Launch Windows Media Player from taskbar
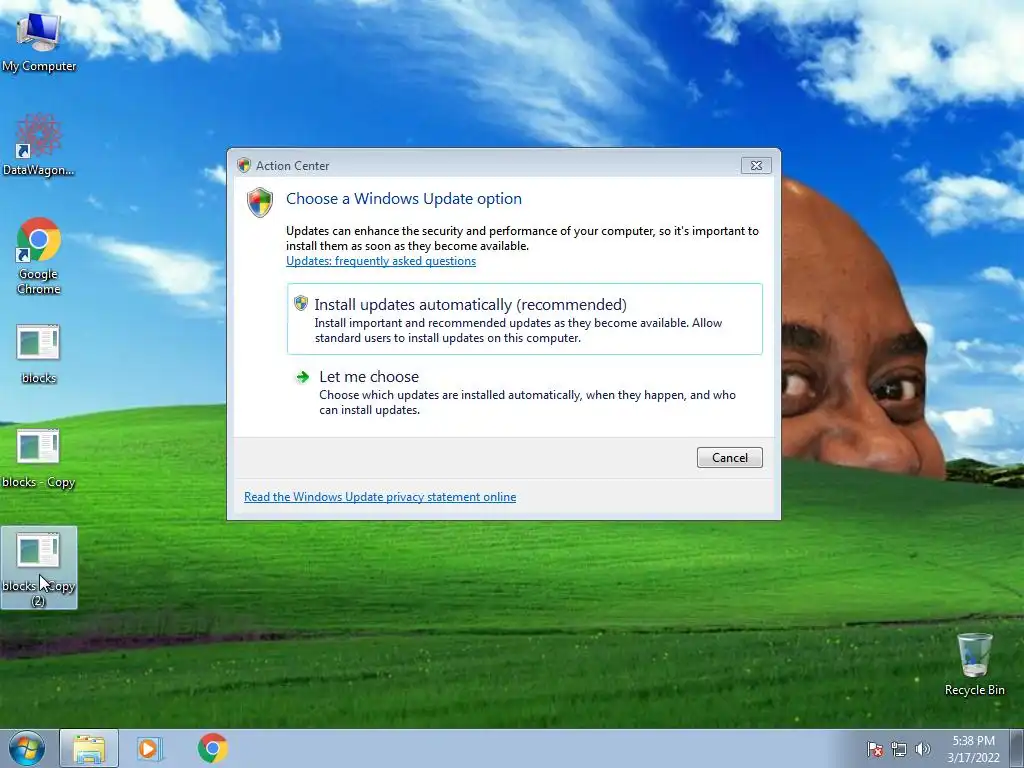Screen dimensions: 1024x768 coord(148,749)
